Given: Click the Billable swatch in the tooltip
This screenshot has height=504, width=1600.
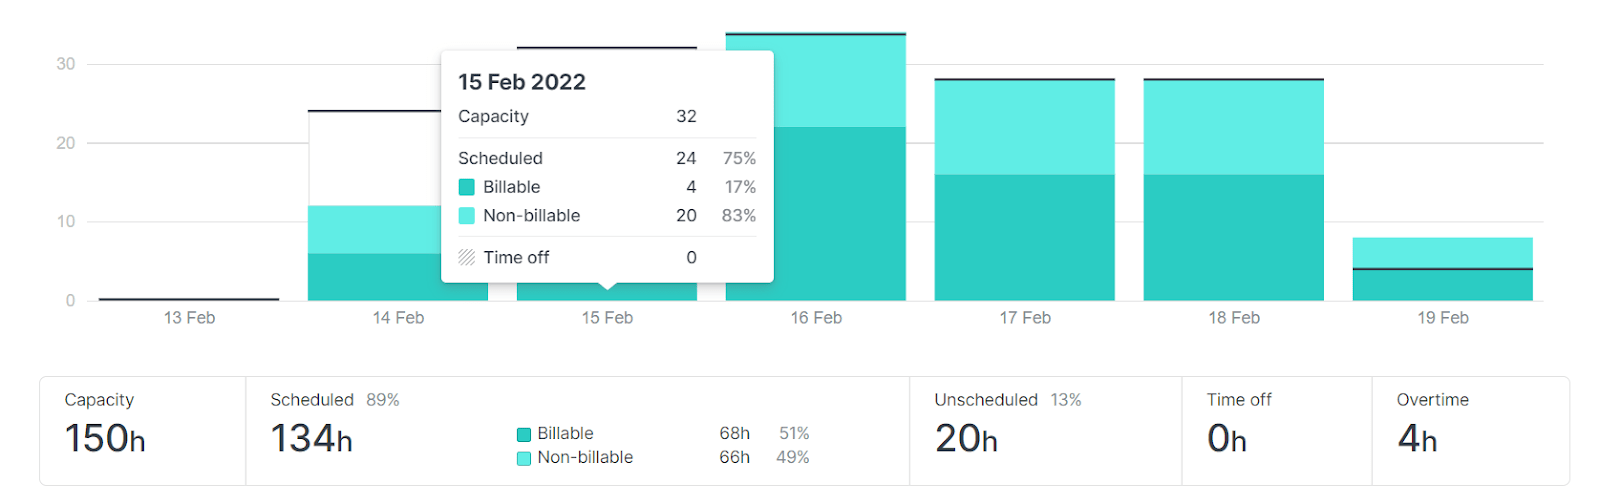Looking at the screenshot, I should click(466, 187).
